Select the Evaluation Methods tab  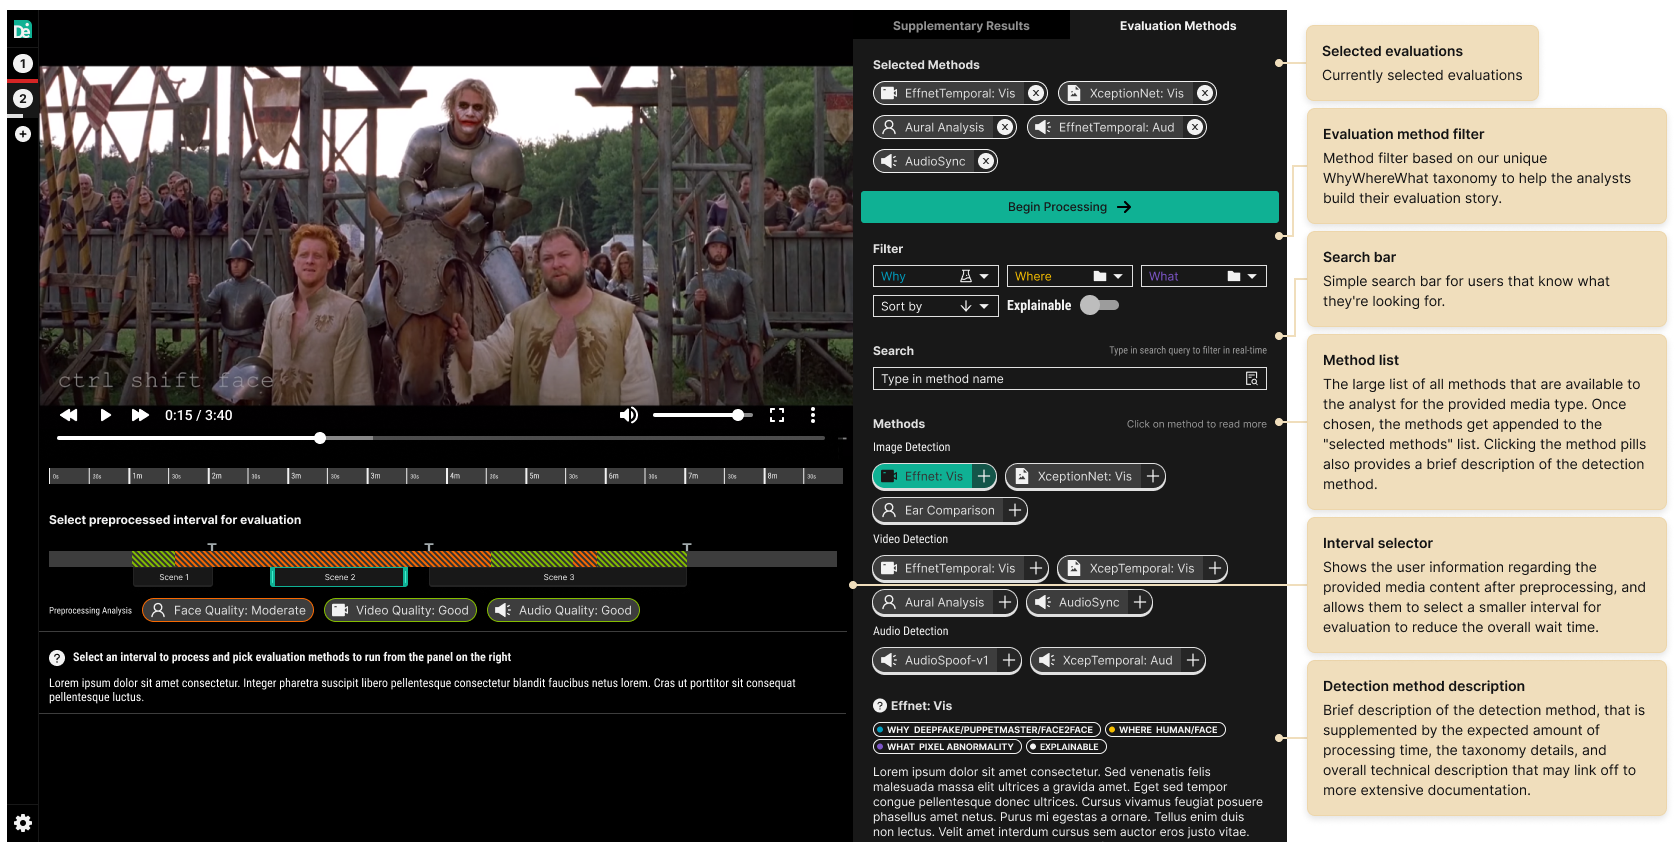pos(1177,26)
